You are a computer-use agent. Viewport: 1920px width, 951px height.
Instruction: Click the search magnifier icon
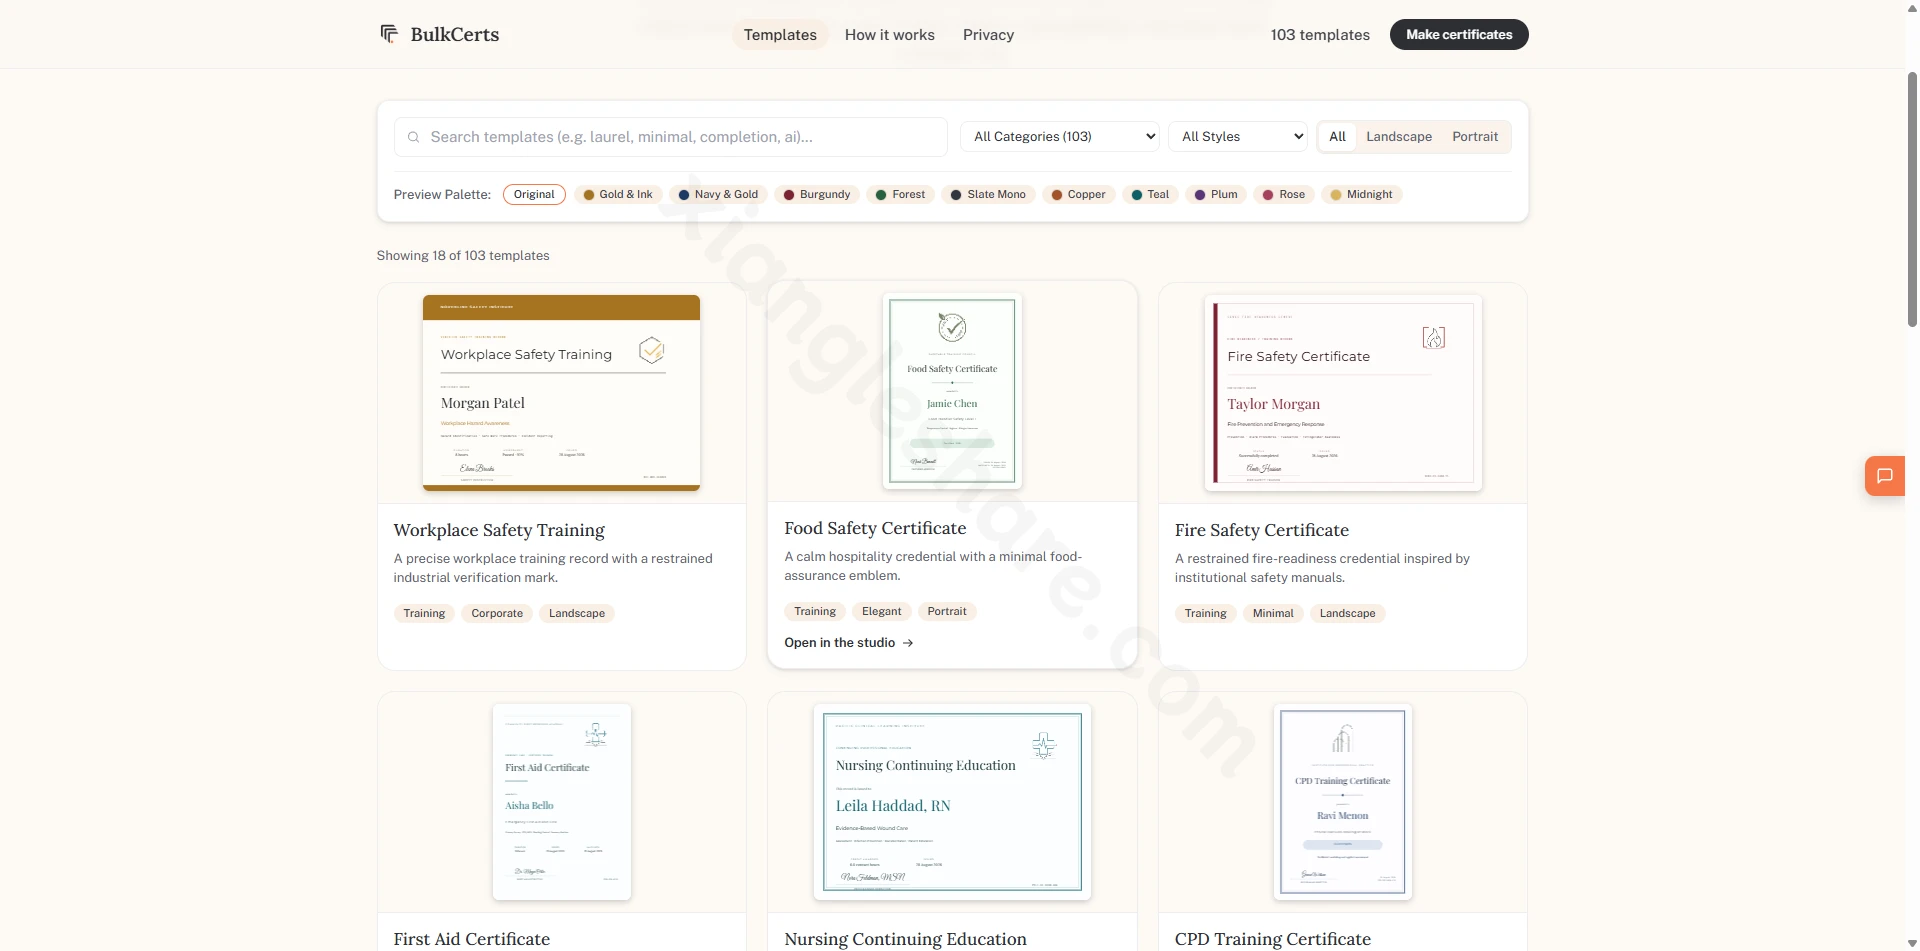[413, 137]
